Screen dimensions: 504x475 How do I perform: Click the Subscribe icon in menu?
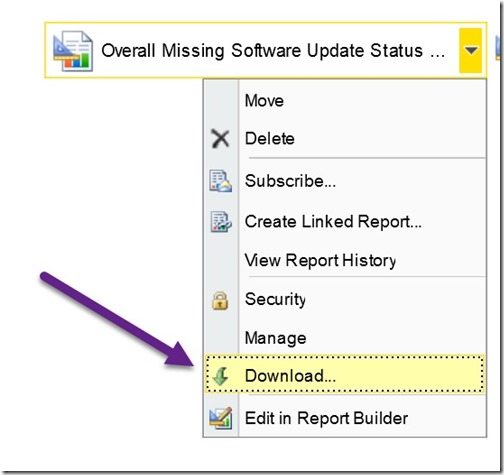(220, 181)
